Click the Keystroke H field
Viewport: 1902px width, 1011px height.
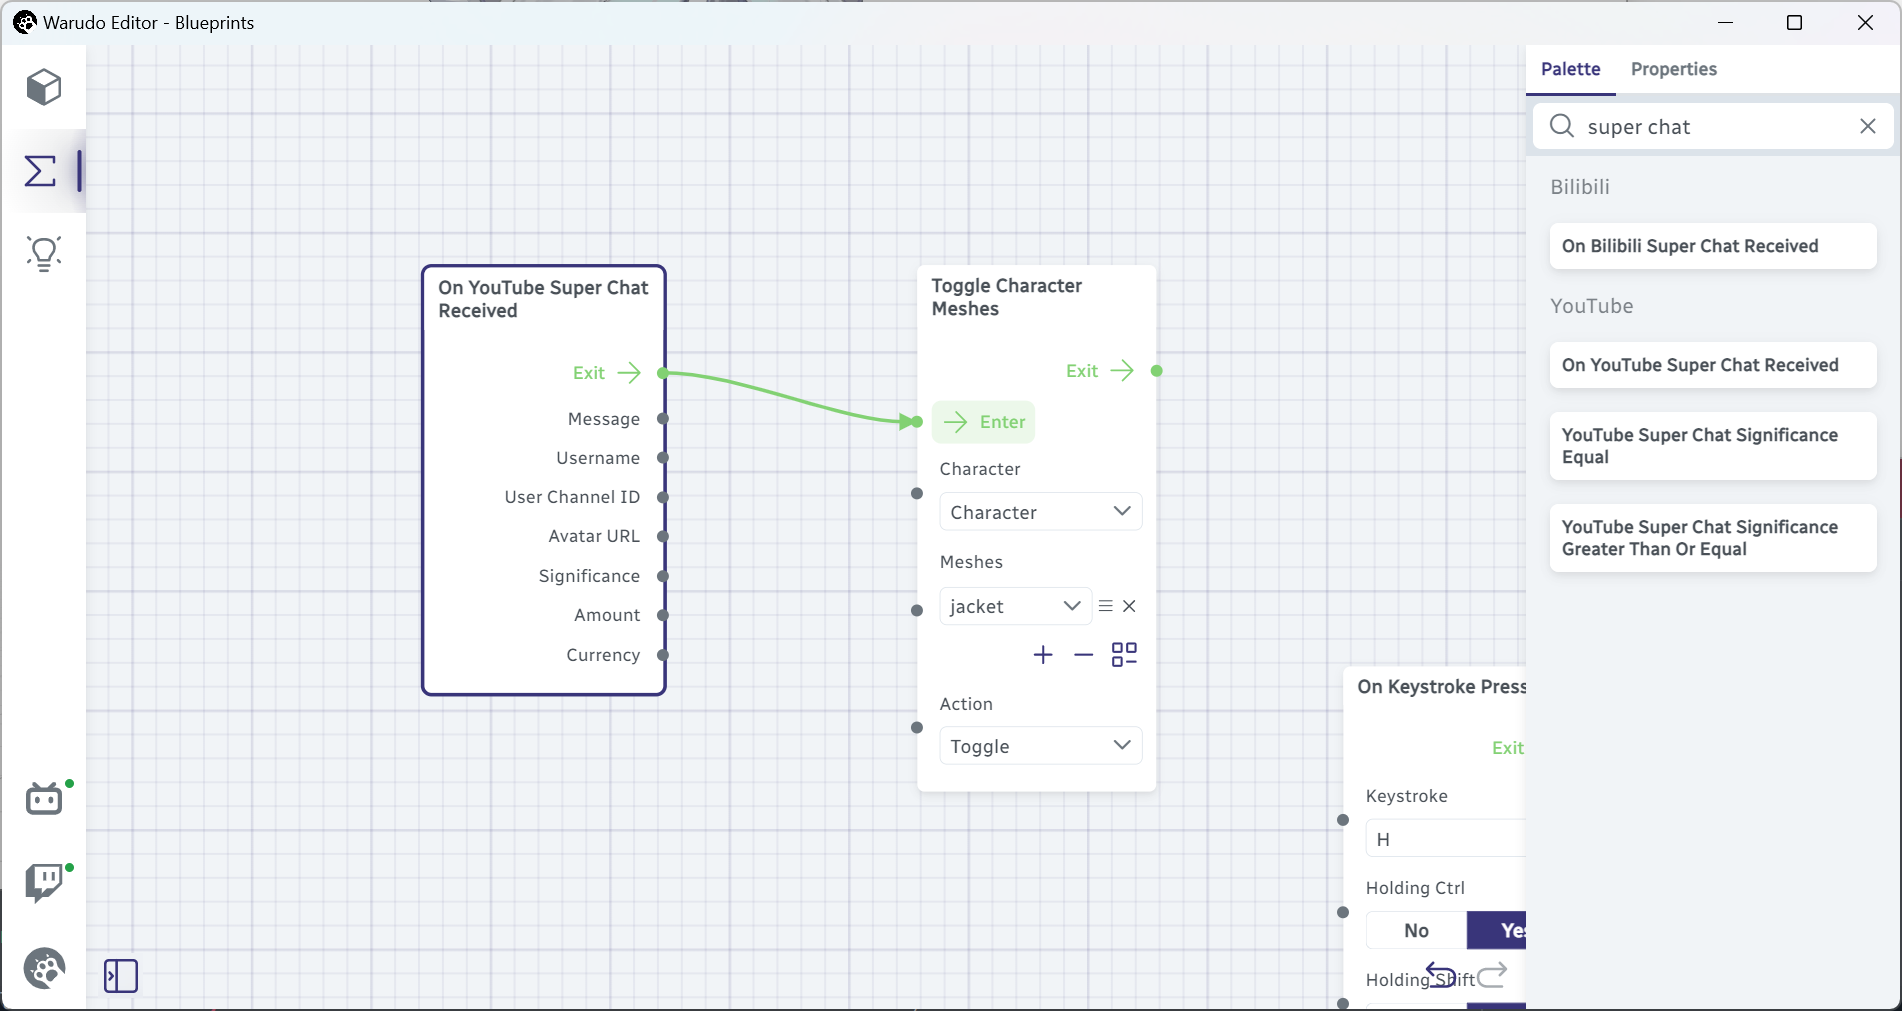tap(1446, 838)
